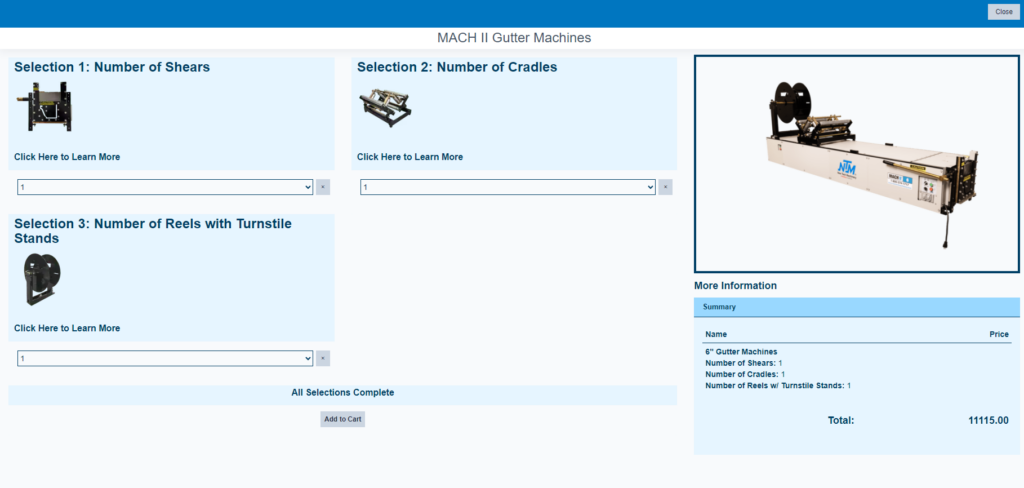Screen dimensions: 1024x488
Task: Click the 'Price' column header
Action: [999, 334]
